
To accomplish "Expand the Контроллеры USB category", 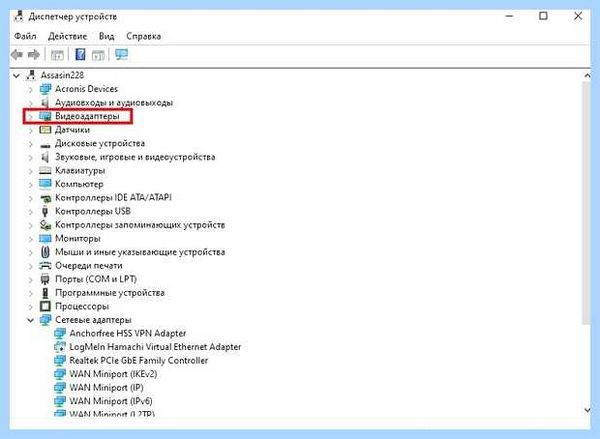I will click(31, 212).
